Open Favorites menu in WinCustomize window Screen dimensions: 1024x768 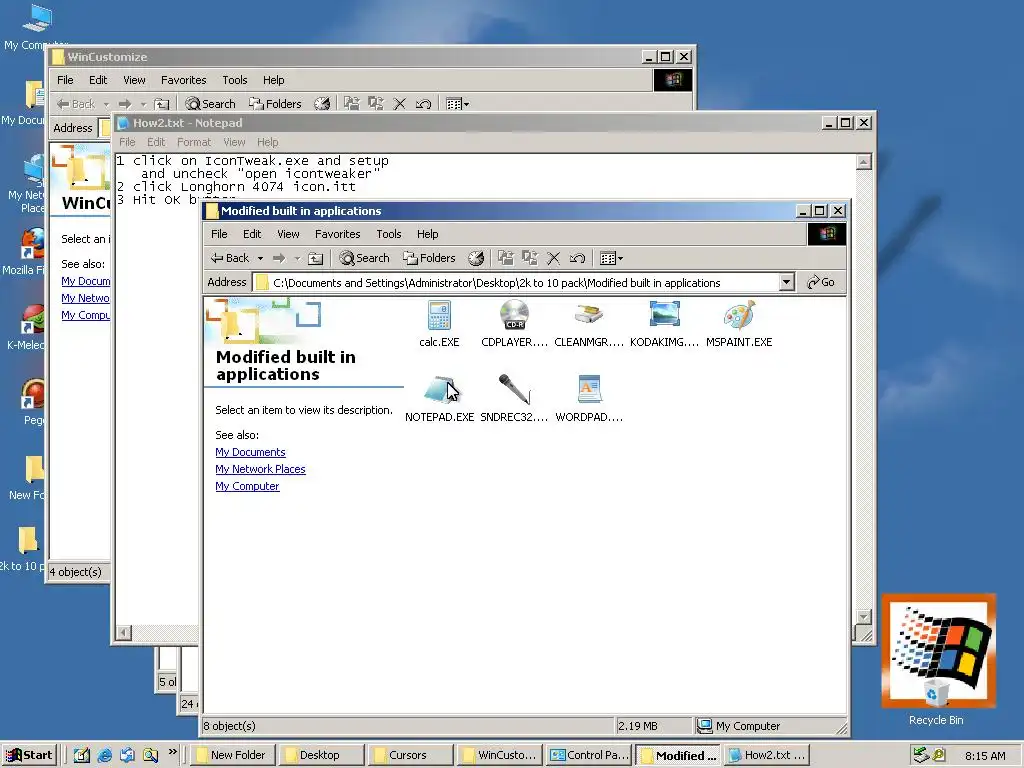coord(184,80)
